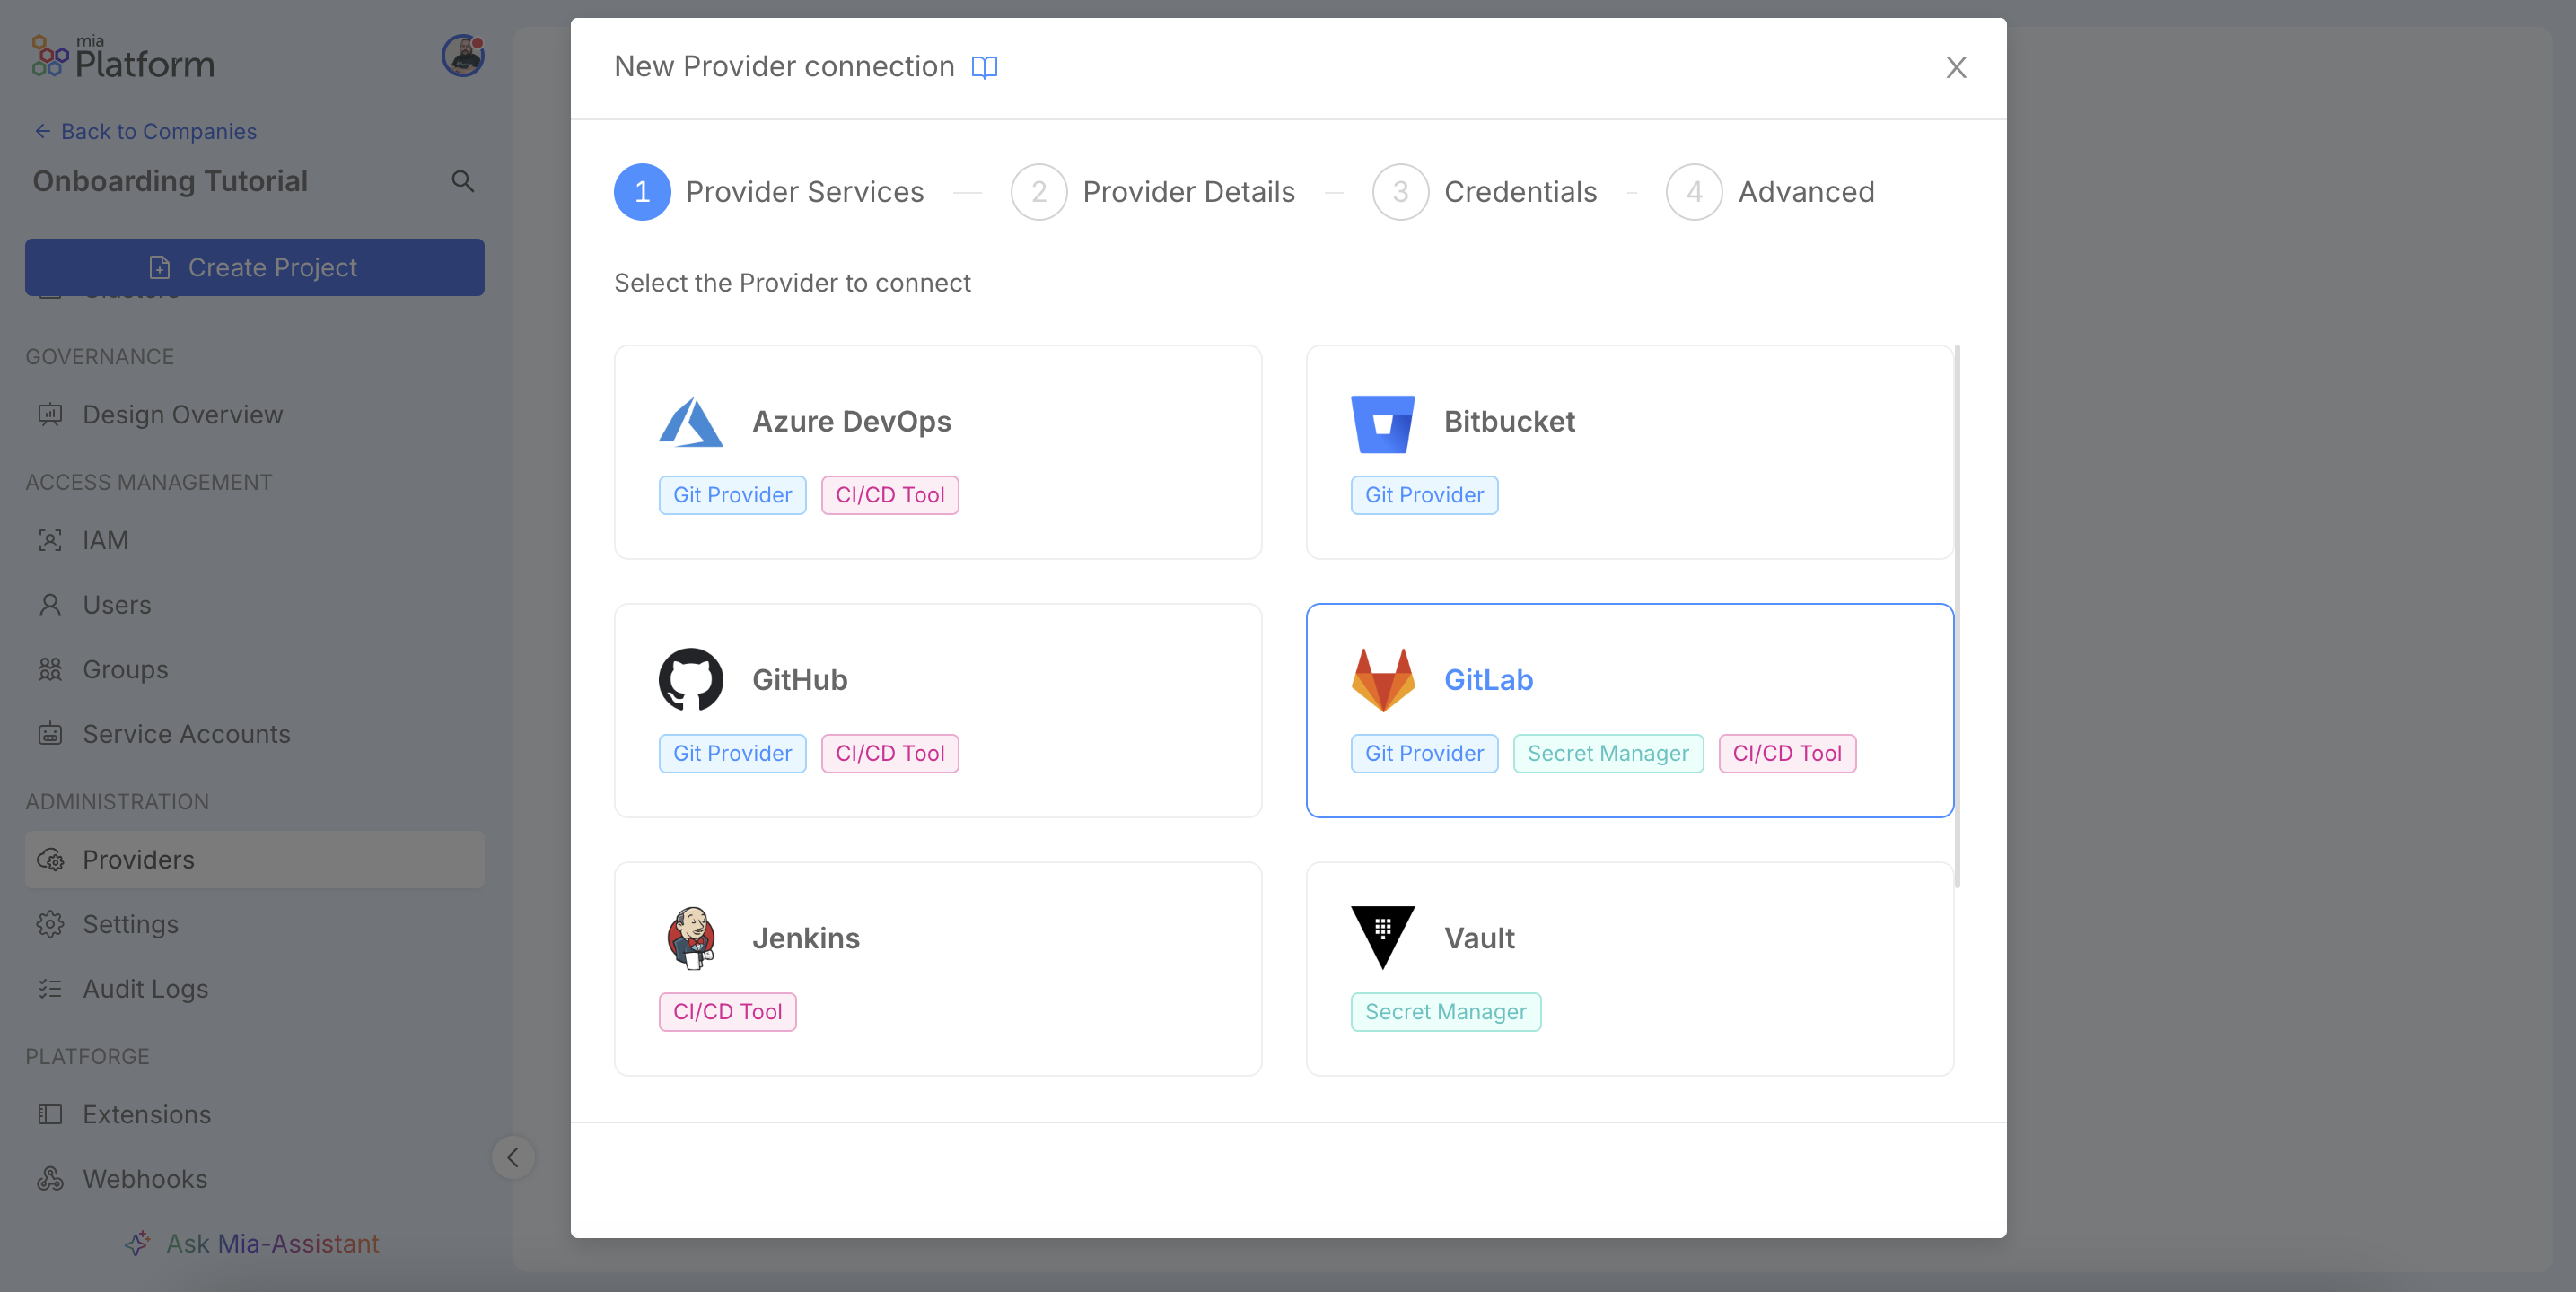
Task: Open the documentation book icon
Action: click(x=984, y=67)
